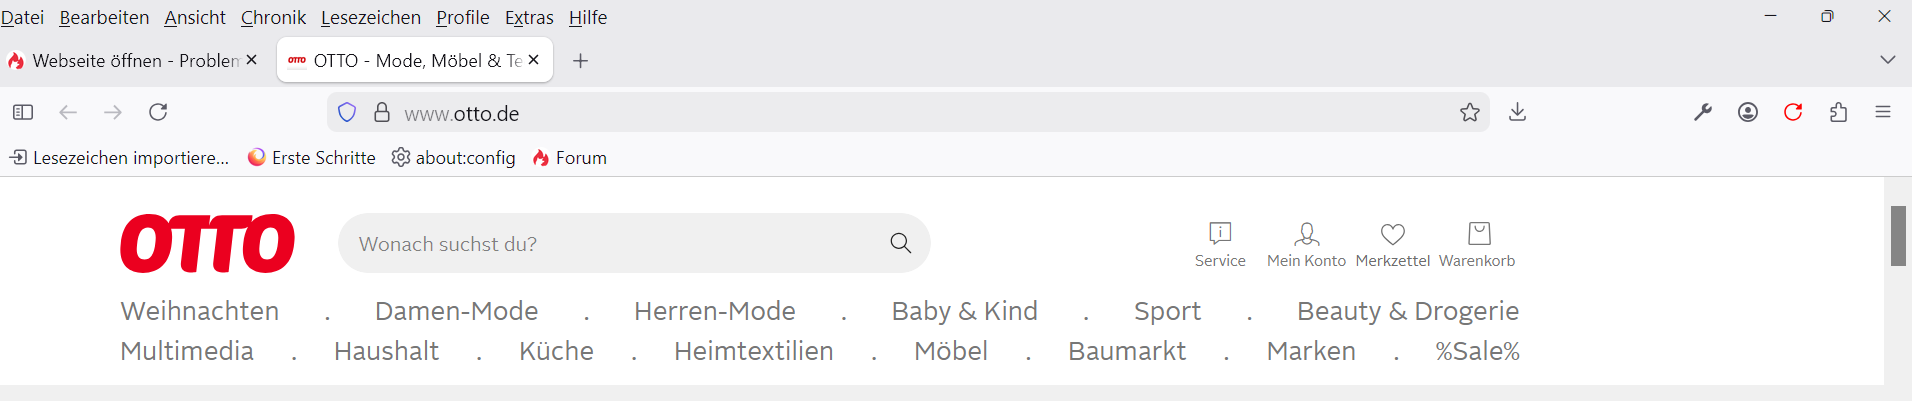Screen dimensions: 1912x401
Task: Click the tracking protection shield icon
Action: tap(347, 113)
